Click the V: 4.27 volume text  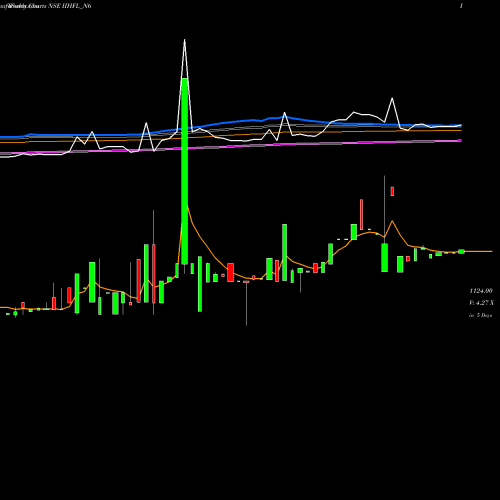pyautogui.click(x=481, y=303)
